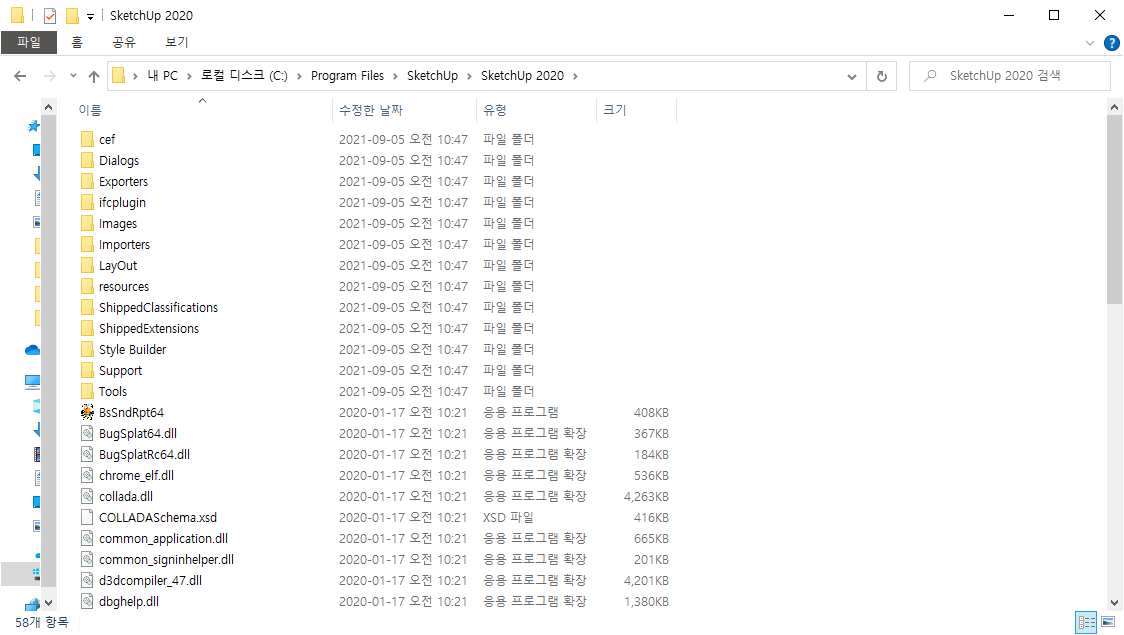Viewport: 1124px width, 635px height.
Task: Select the cef folder icon
Action: point(87,139)
